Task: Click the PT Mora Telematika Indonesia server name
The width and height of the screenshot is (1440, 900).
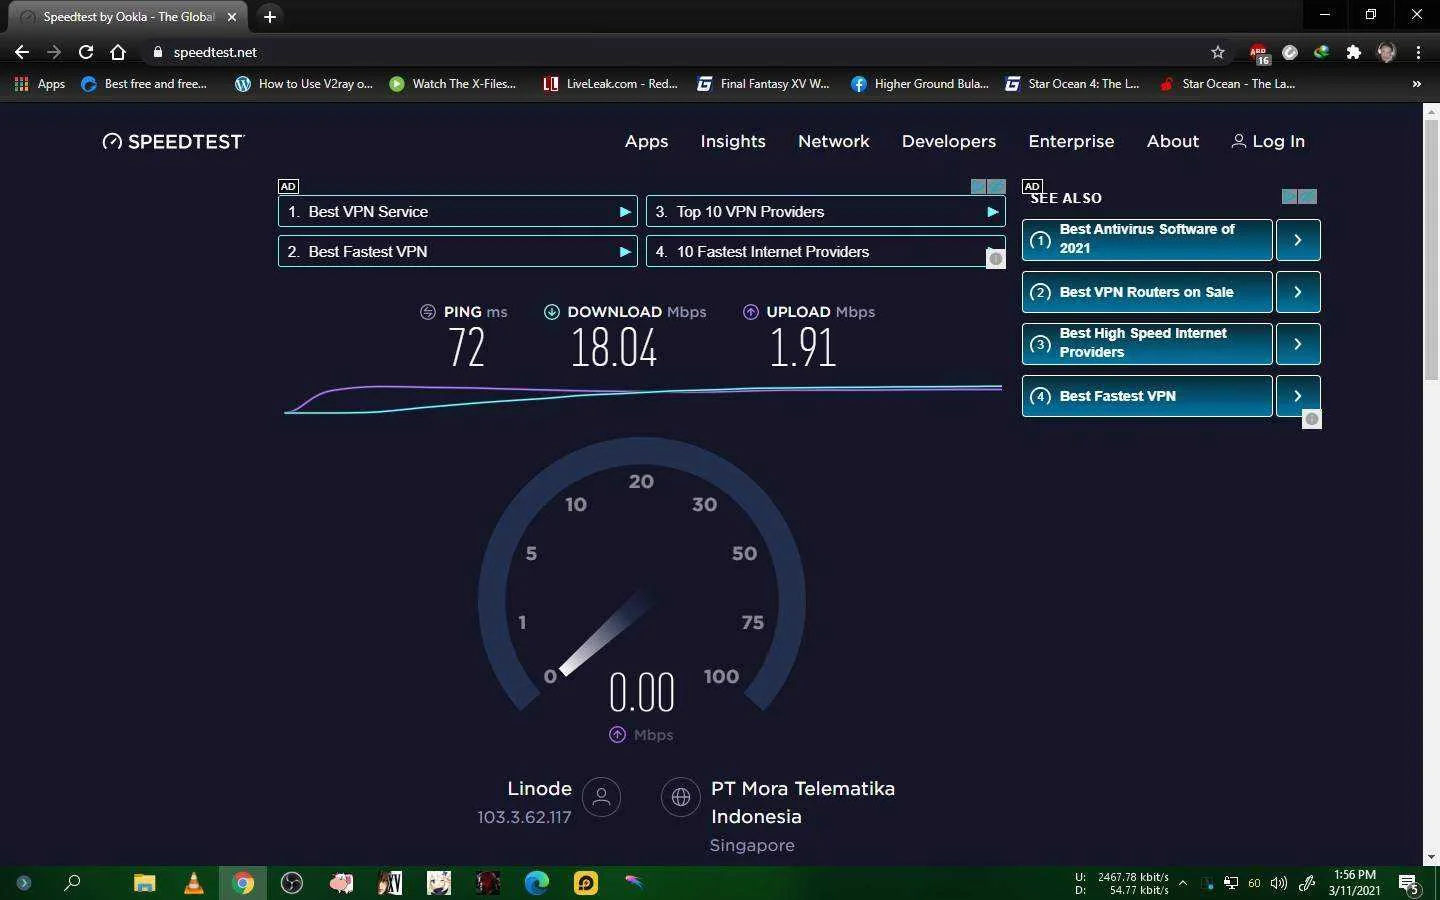Action: 803,802
